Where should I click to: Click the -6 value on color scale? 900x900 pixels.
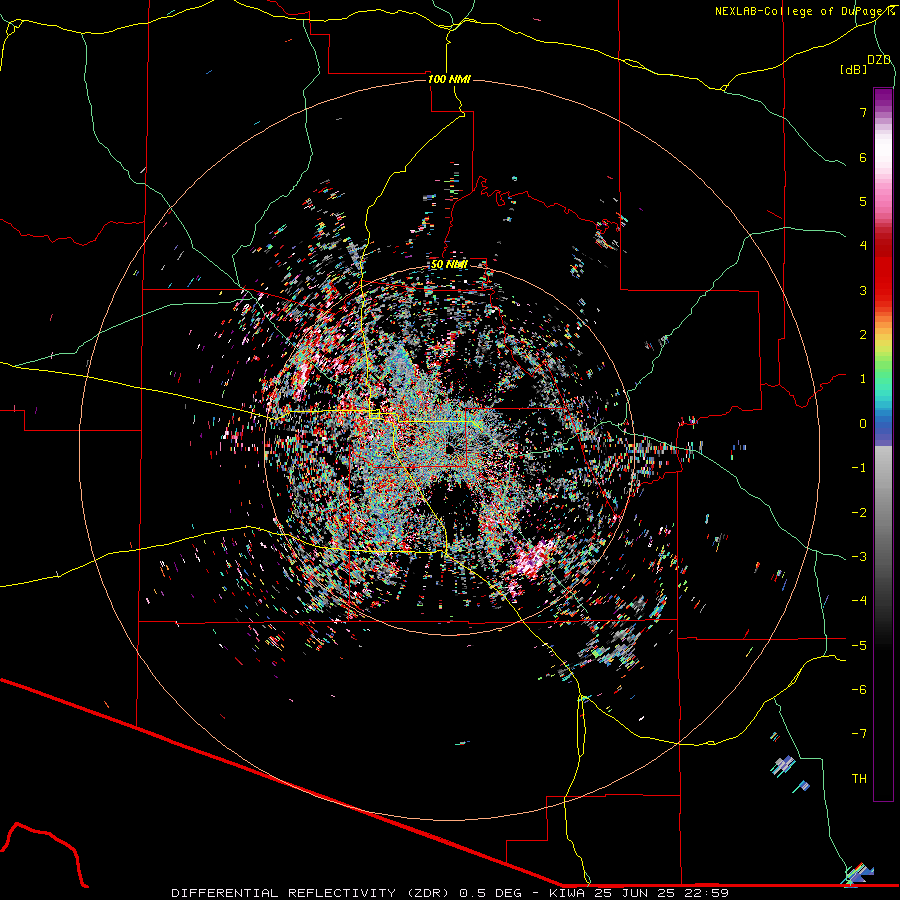tap(859, 690)
